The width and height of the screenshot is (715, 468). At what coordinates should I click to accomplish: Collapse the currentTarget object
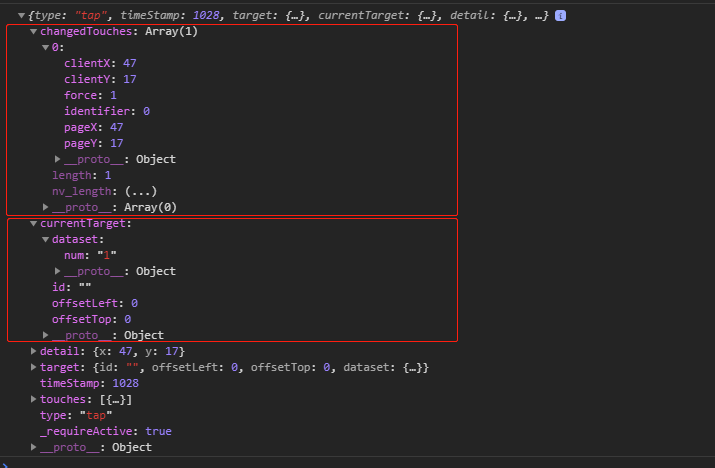coord(33,224)
